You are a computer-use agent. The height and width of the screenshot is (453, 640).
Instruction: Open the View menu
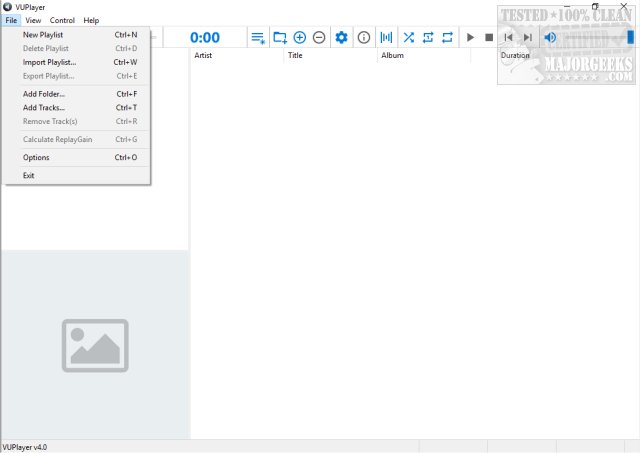[33, 20]
